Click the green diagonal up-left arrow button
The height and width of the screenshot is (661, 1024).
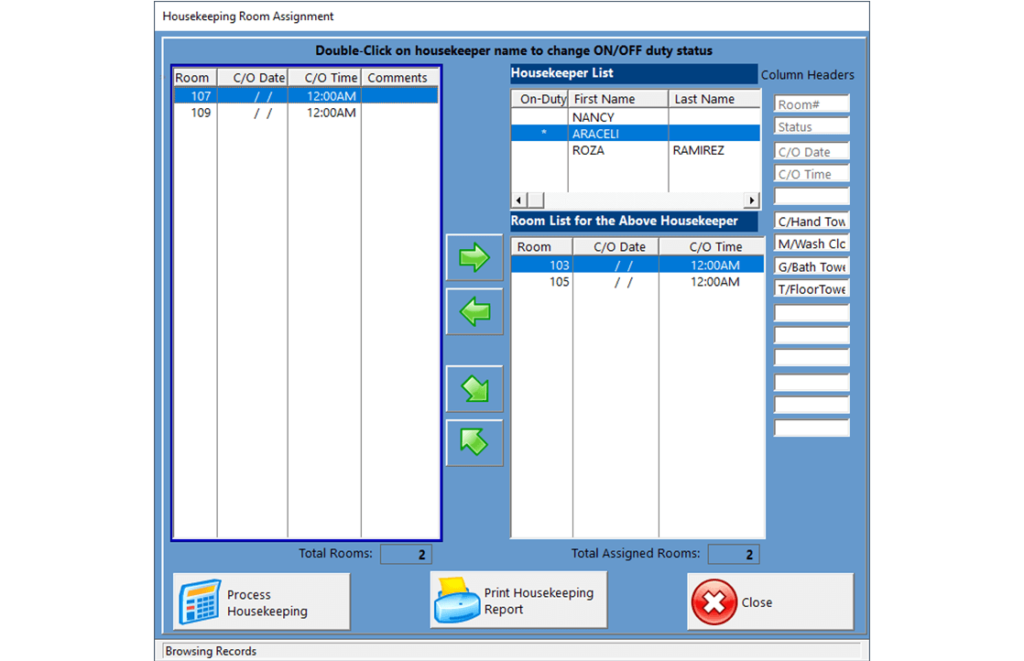click(474, 442)
